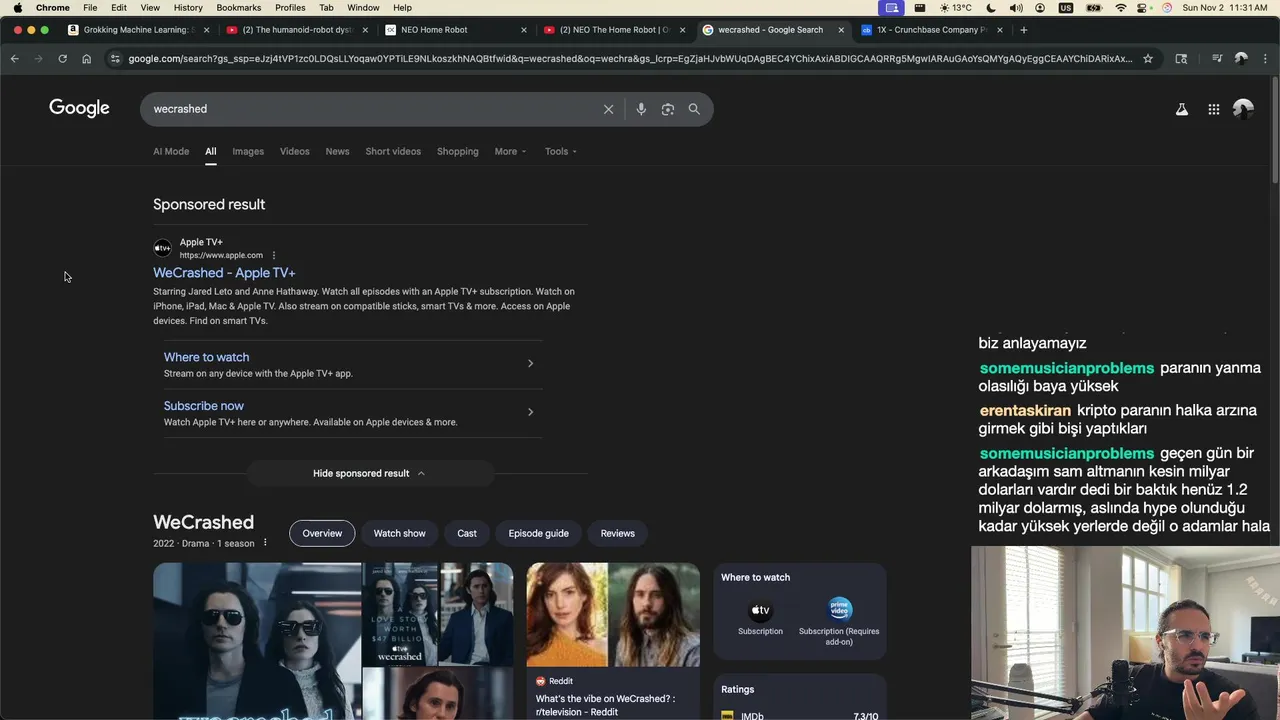The width and height of the screenshot is (1280, 720).
Task: Select the Apple TV subscription icon
Action: pyautogui.click(x=760, y=610)
